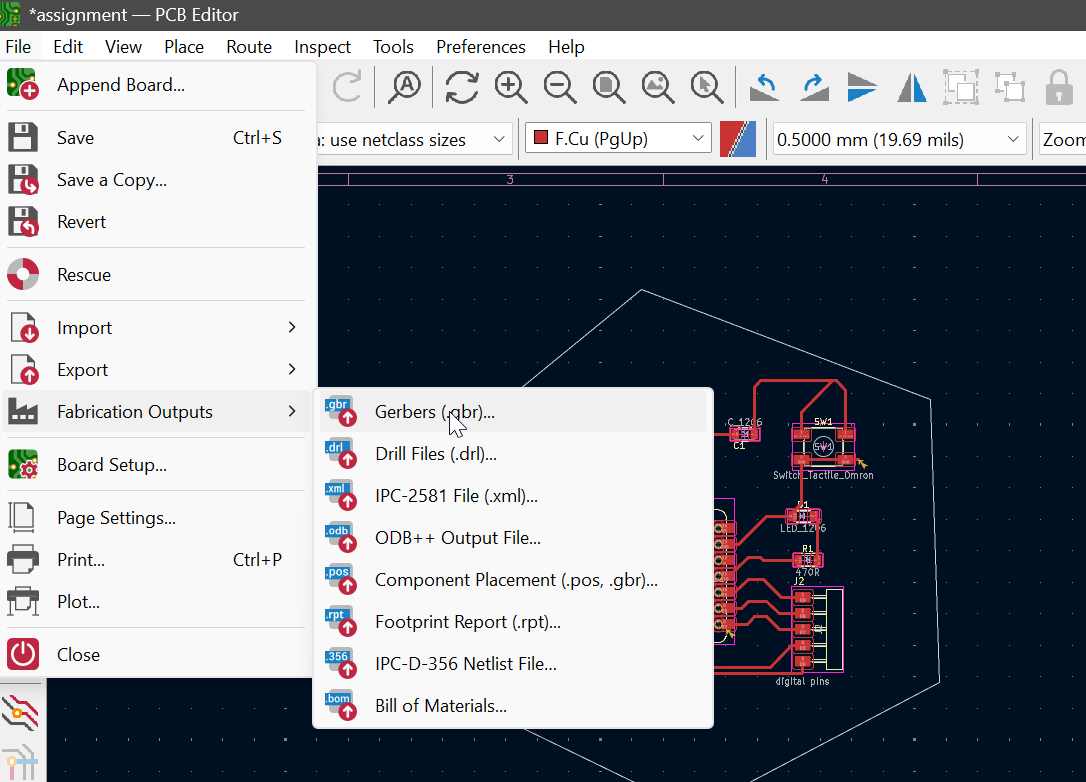Zoom to selection using the cursor magnifier icon
This screenshot has width=1086, height=782.
point(707,88)
